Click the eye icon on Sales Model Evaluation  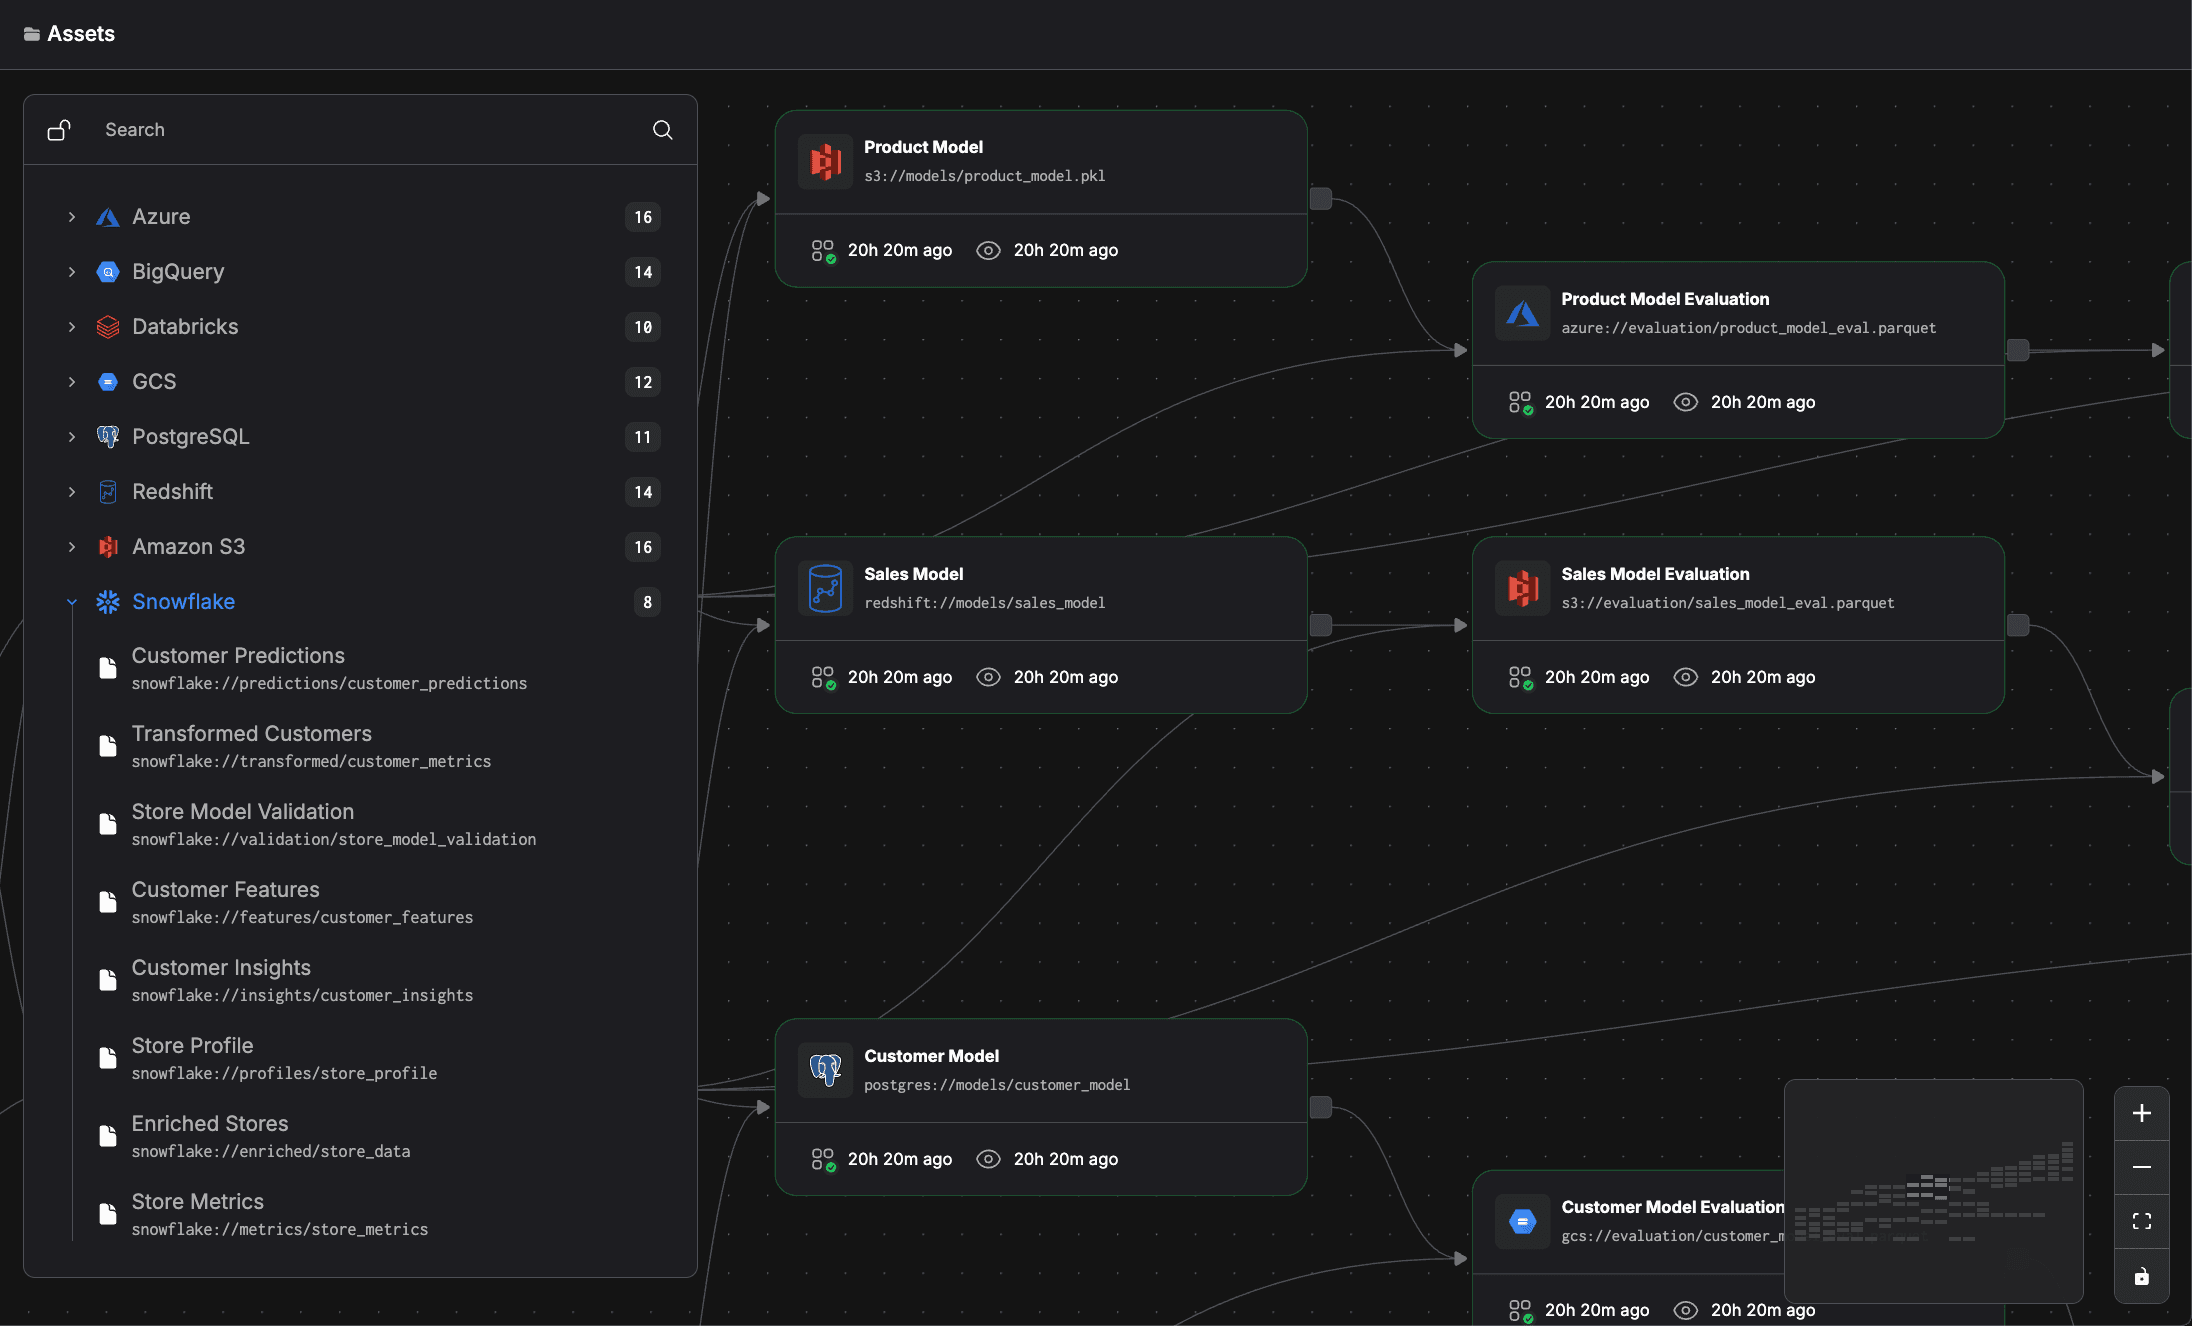[x=1685, y=677]
